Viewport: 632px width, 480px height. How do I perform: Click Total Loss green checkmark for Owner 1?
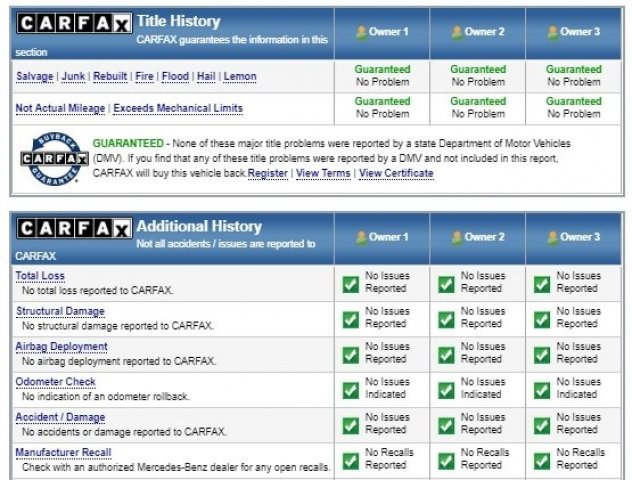coord(351,283)
